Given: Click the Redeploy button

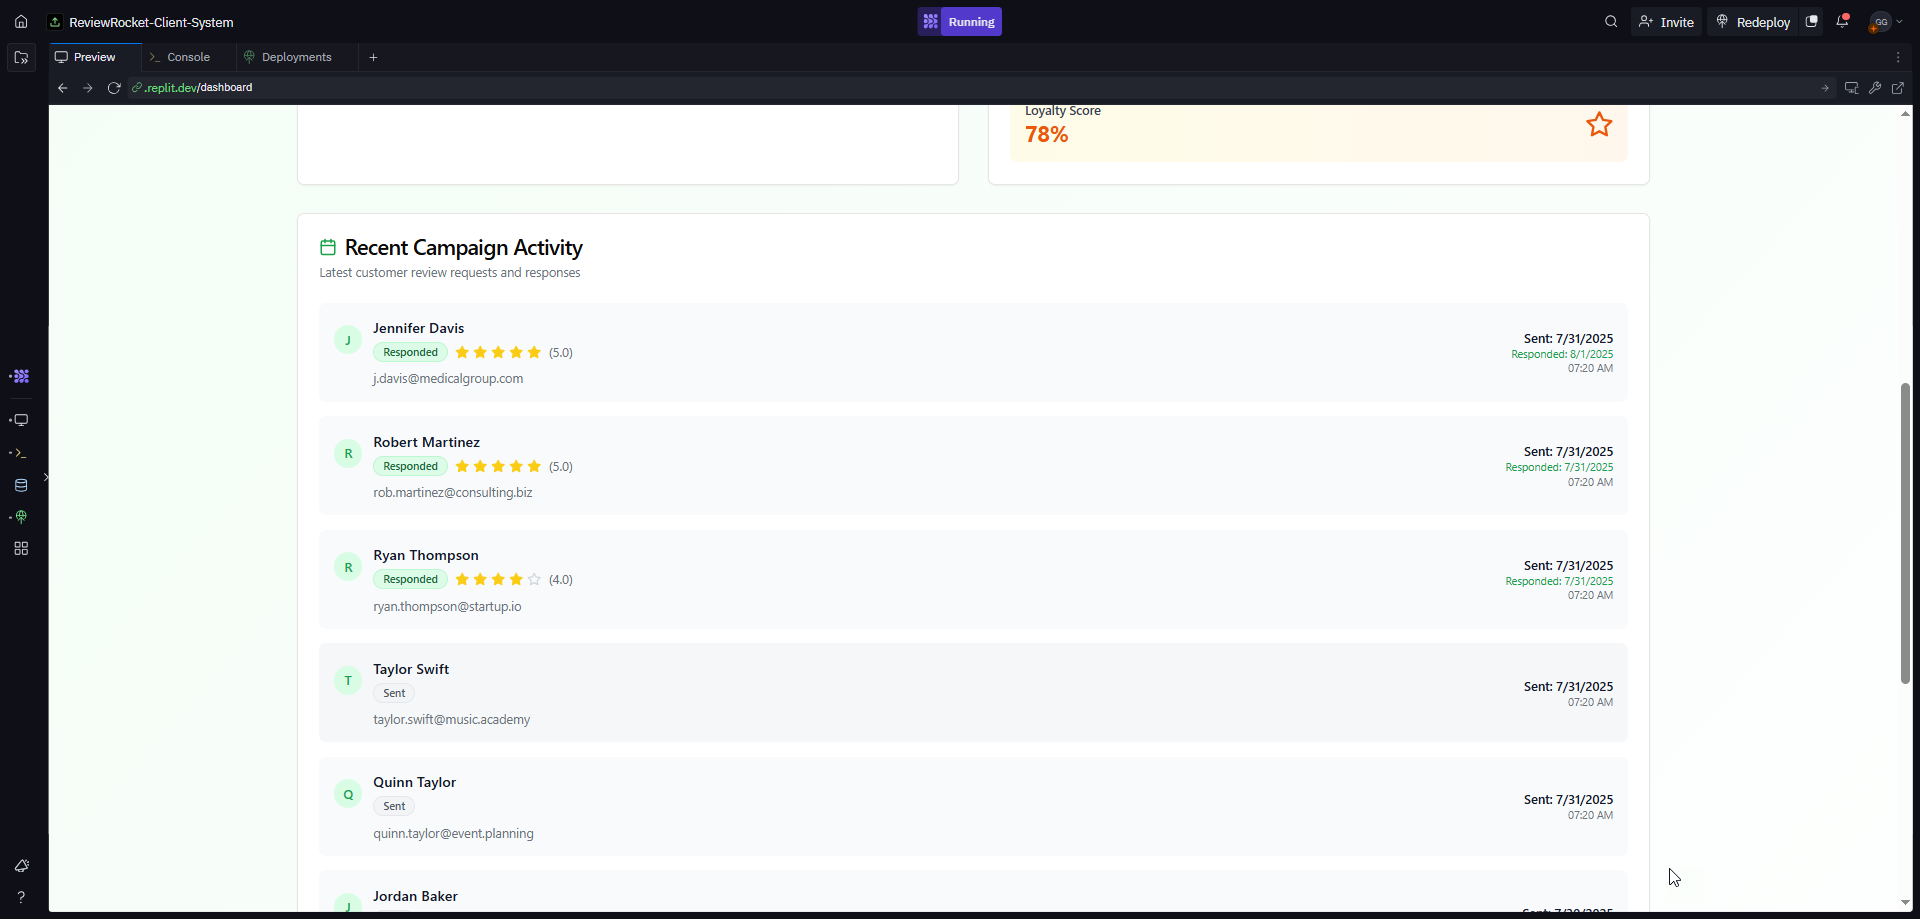Looking at the screenshot, I should (1754, 22).
